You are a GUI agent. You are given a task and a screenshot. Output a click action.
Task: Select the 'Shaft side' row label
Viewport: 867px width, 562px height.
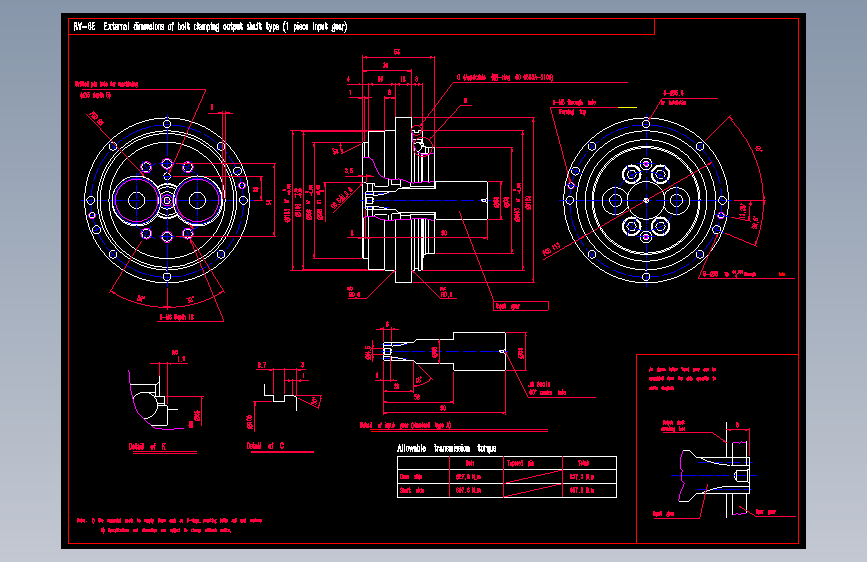pyautogui.click(x=412, y=490)
